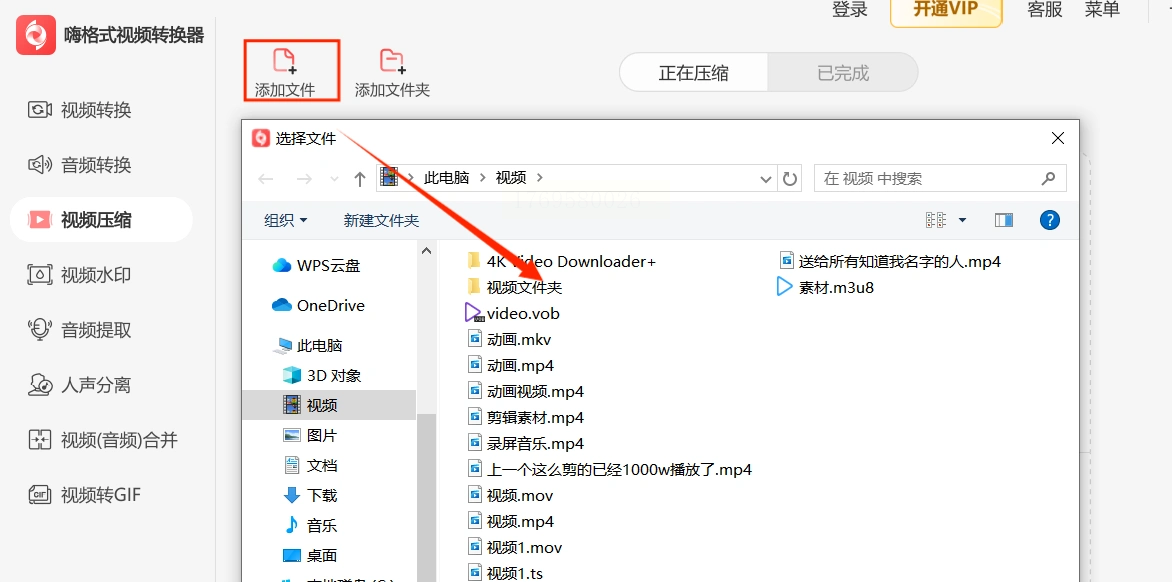The image size is (1172, 582).
Task: Select 视频压缩 in the sidebar
Action: point(101,220)
